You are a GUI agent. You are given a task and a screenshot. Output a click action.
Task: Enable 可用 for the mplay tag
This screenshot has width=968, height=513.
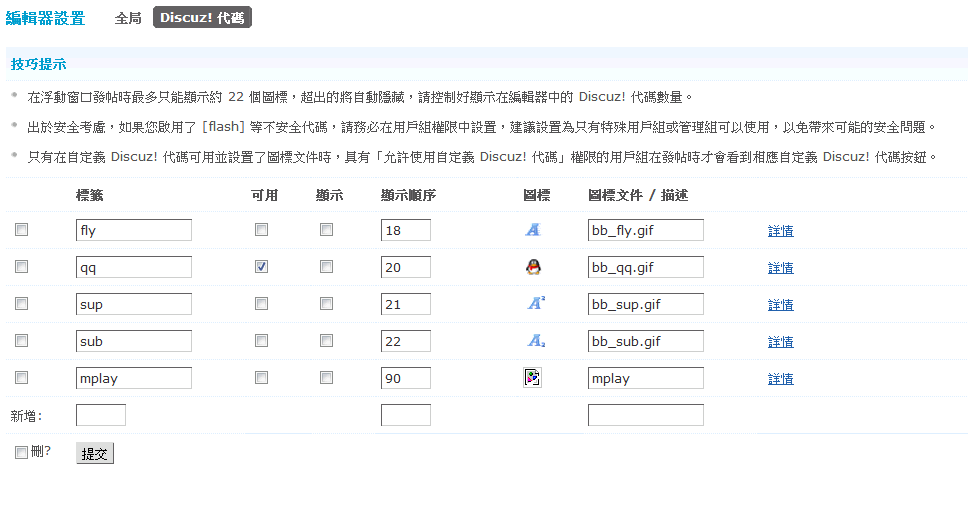pos(262,377)
